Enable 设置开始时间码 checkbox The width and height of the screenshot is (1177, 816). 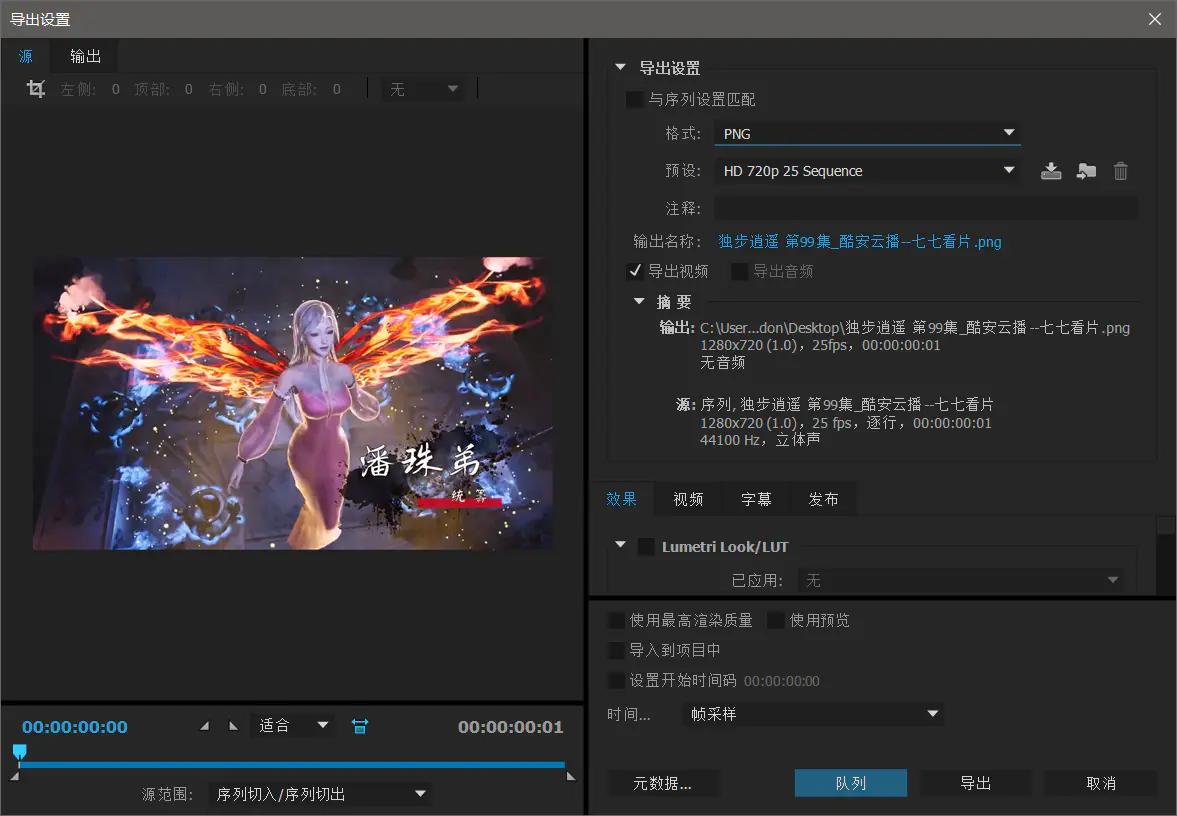pos(616,680)
